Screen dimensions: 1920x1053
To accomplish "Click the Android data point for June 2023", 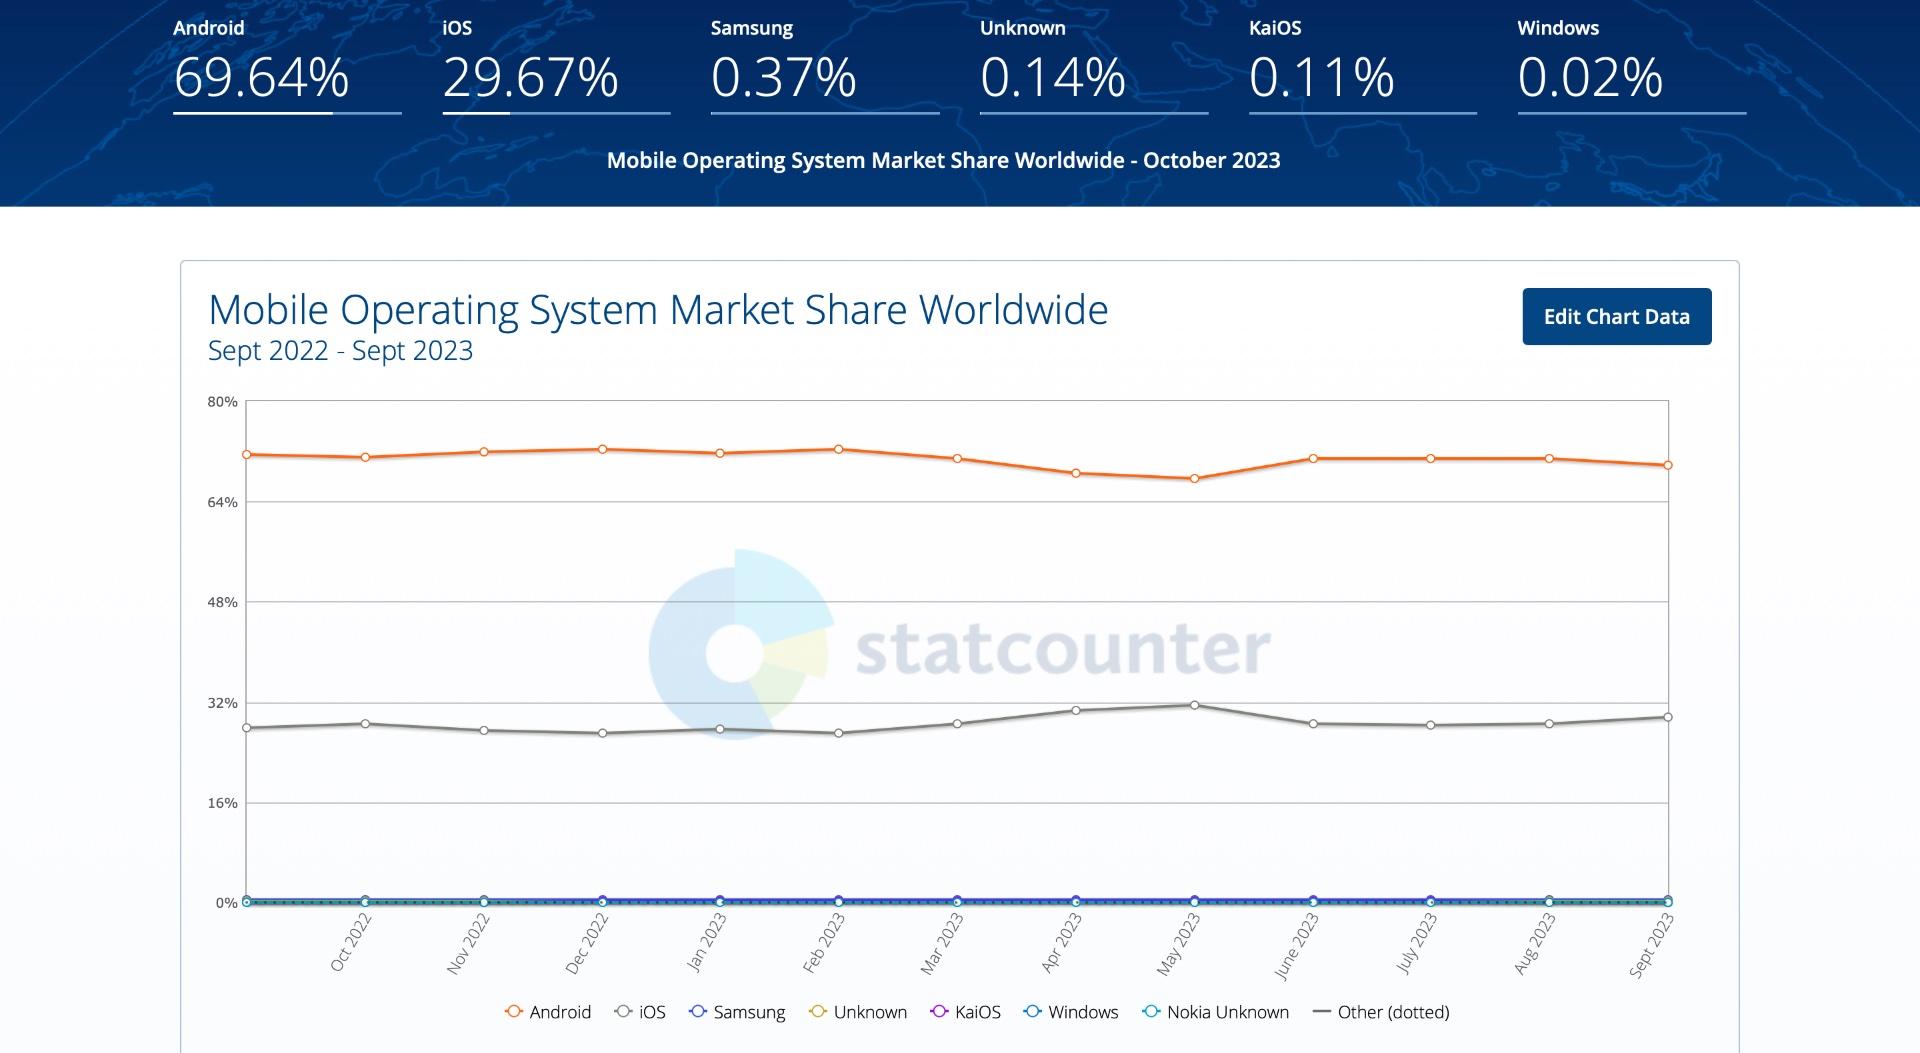I will click(x=1313, y=459).
